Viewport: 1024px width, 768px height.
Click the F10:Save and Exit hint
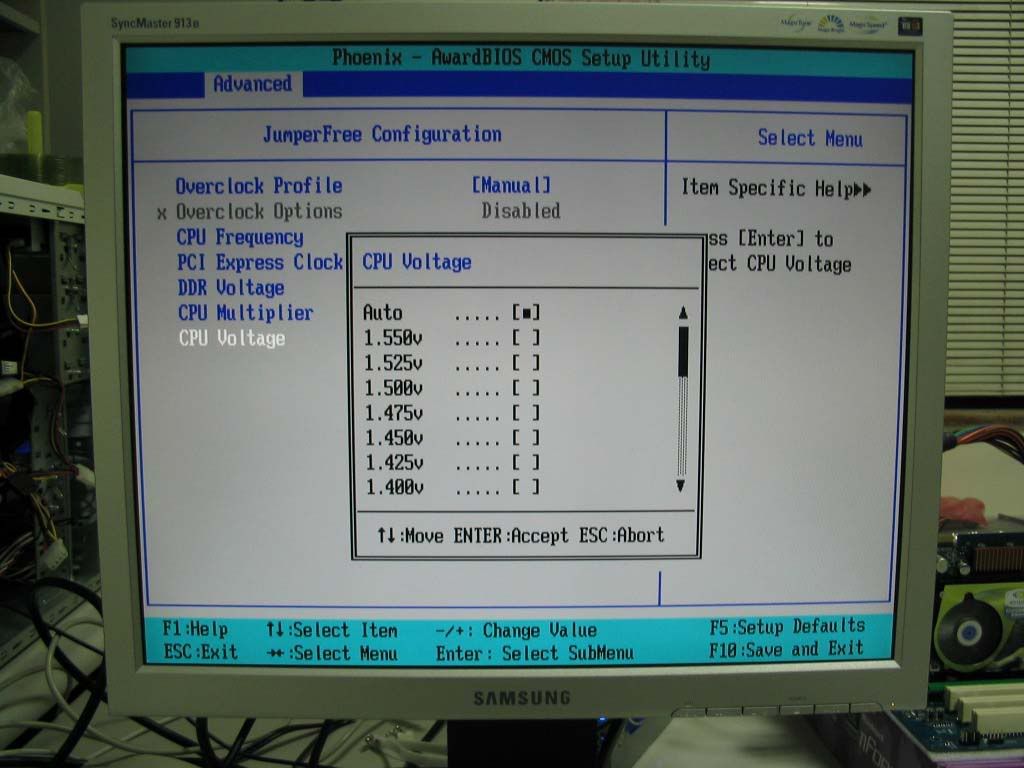tap(786, 650)
